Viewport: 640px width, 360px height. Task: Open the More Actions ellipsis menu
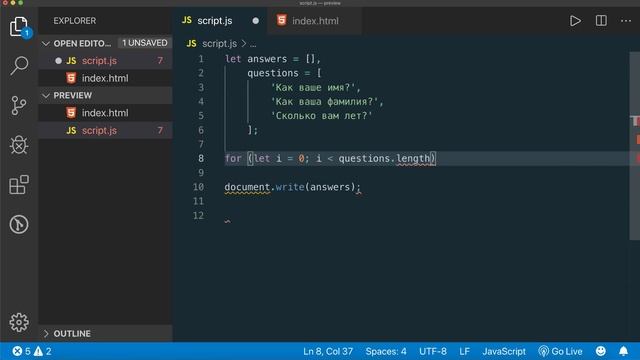click(626, 21)
